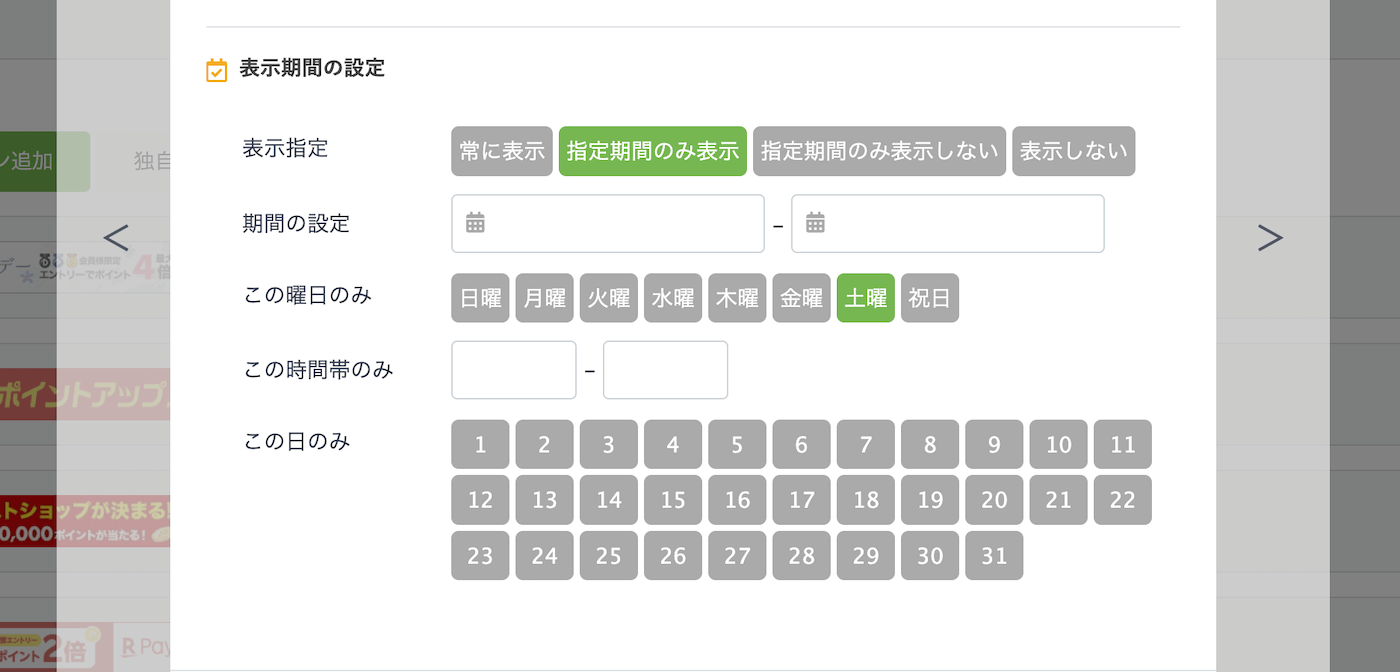Viewport: 1400px width, 672px height.
Task: Enable the 祝日 holiday button
Action: pyautogui.click(x=929, y=298)
